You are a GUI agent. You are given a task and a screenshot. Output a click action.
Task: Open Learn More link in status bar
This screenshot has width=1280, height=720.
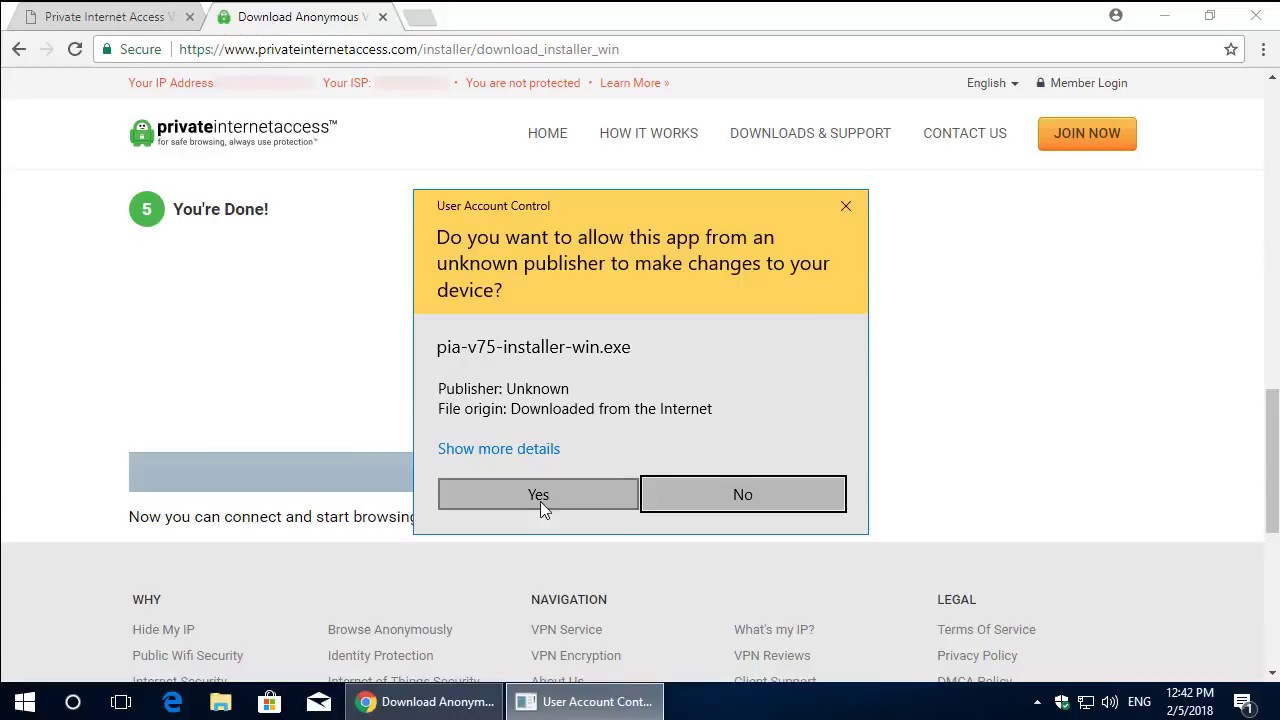(634, 83)
